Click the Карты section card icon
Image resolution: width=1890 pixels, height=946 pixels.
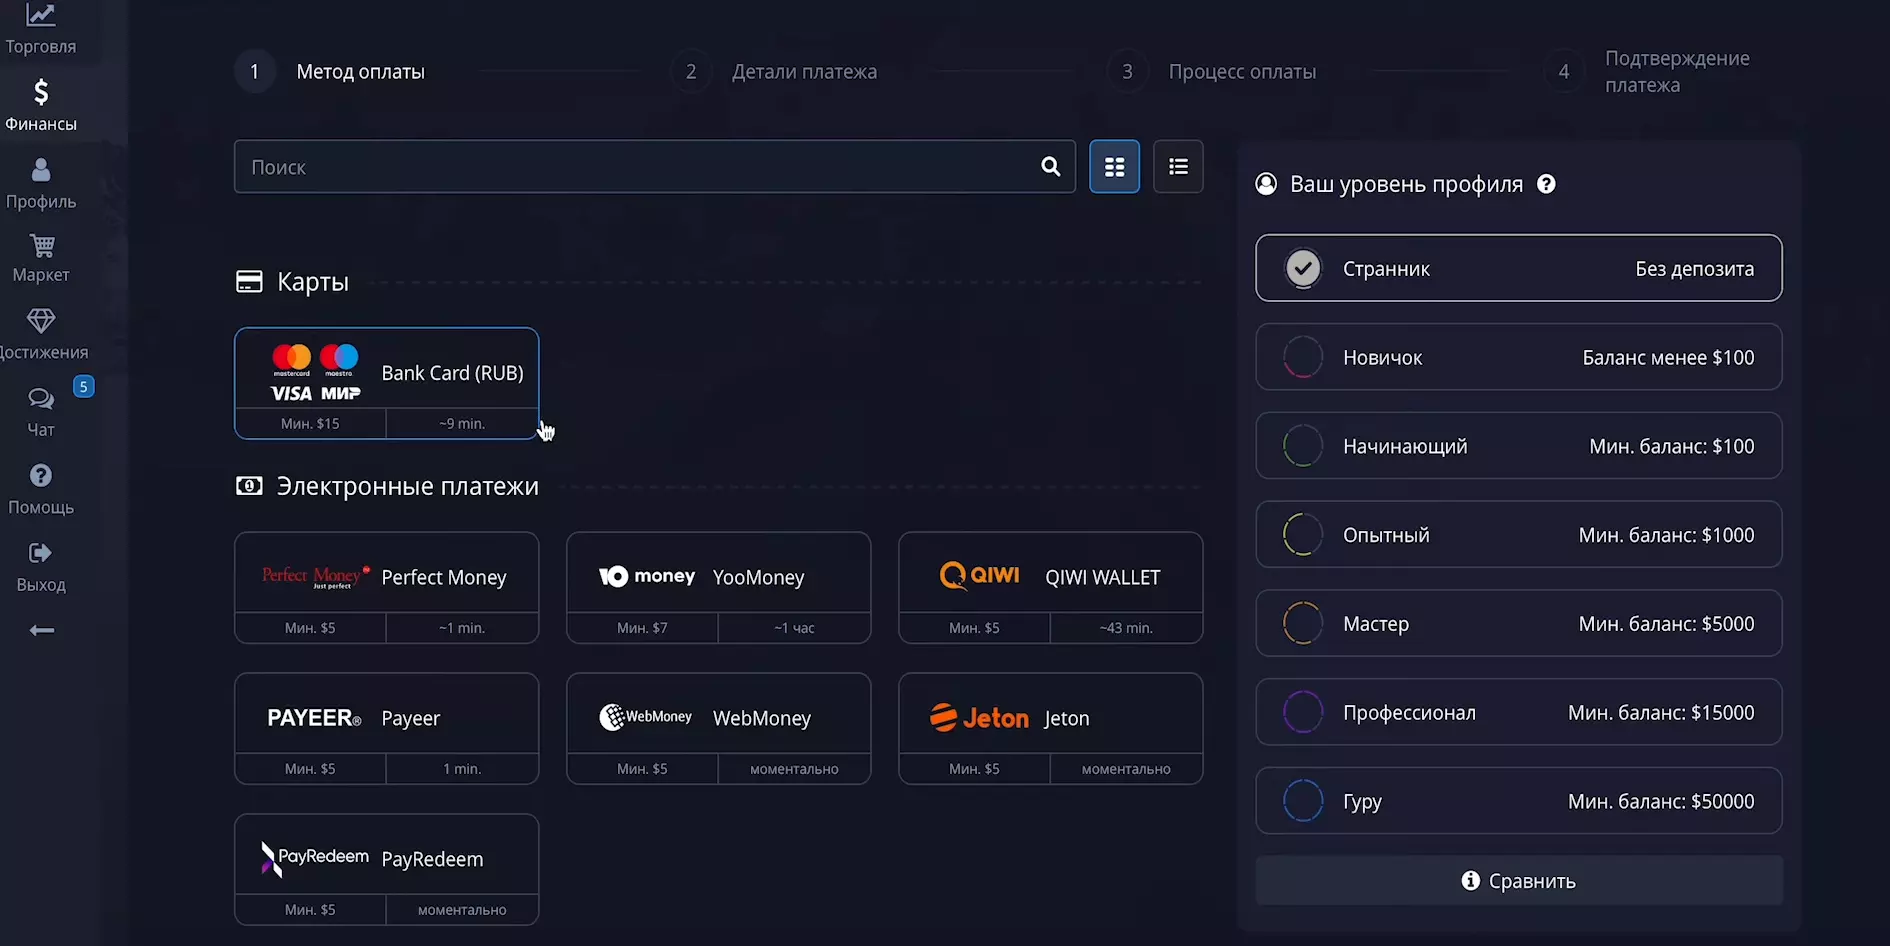(x=249, y=282)
